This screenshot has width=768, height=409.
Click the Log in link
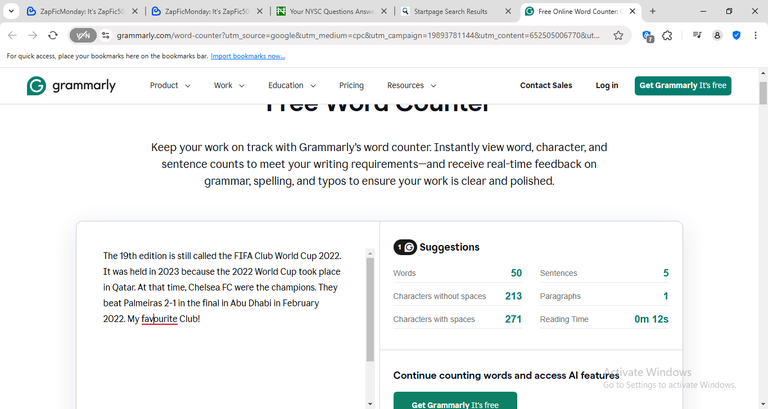point(606,85)
